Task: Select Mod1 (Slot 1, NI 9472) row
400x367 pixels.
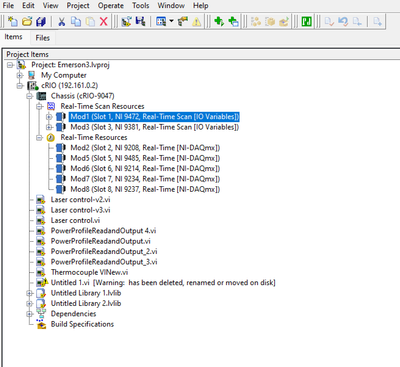Action: [154, 117]
